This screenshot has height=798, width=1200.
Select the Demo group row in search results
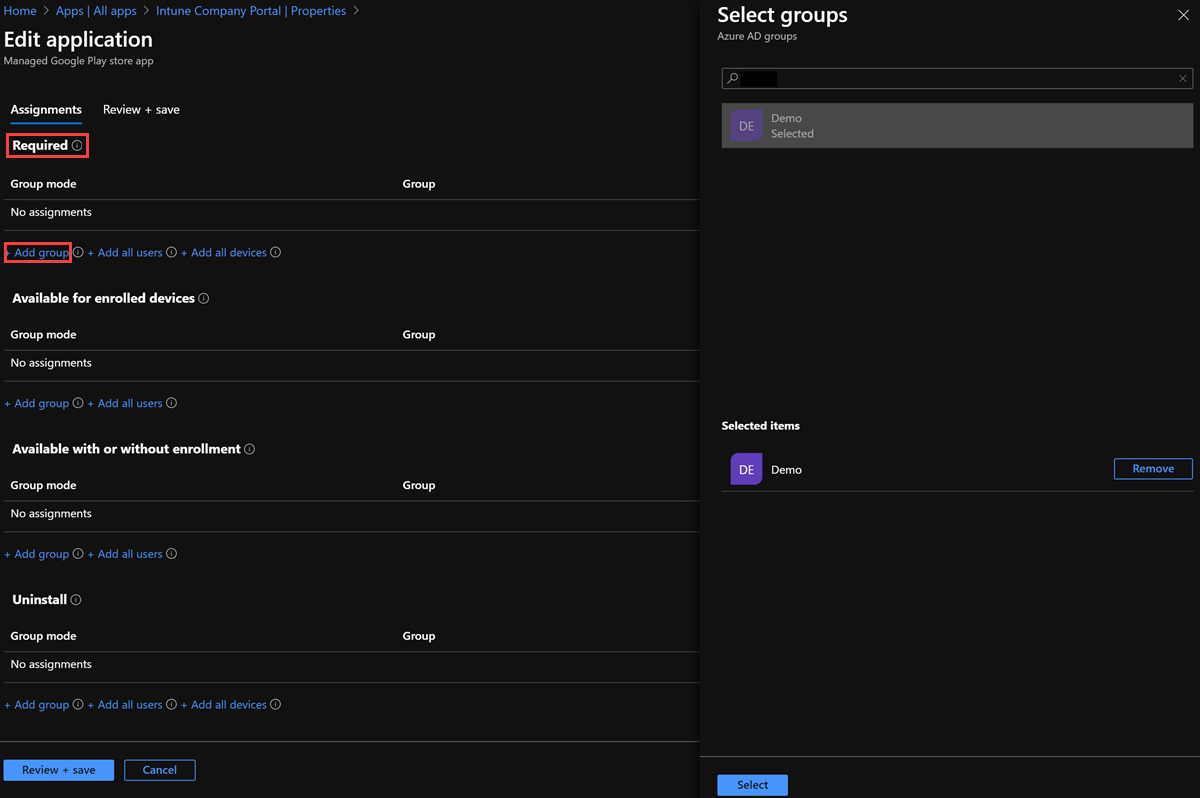(x=957, y=126)
